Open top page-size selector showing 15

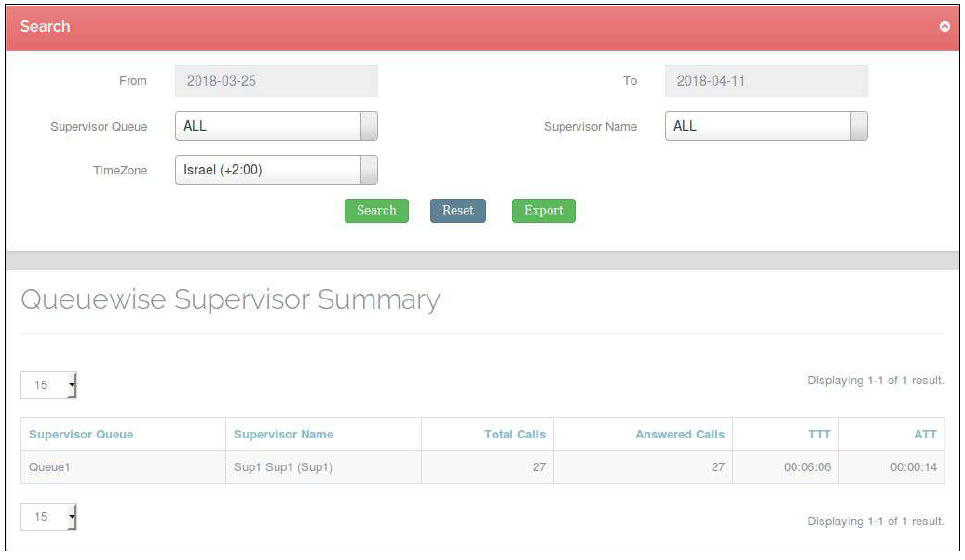49,385
